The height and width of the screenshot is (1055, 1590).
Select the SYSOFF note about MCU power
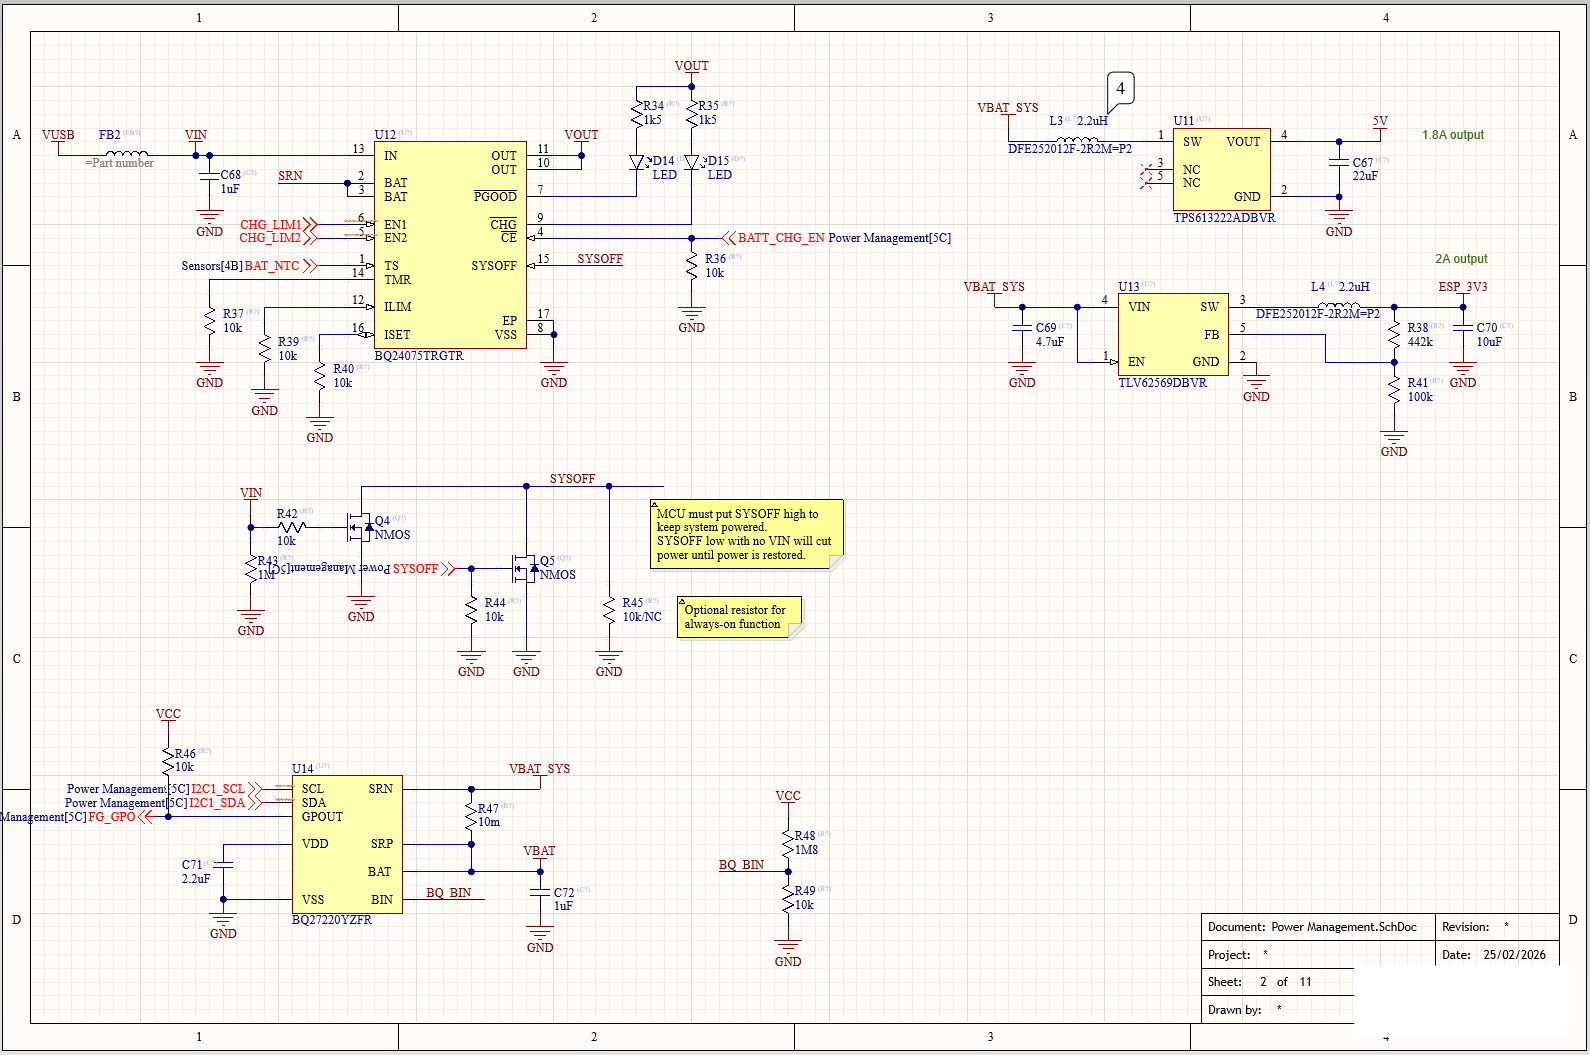747,534
